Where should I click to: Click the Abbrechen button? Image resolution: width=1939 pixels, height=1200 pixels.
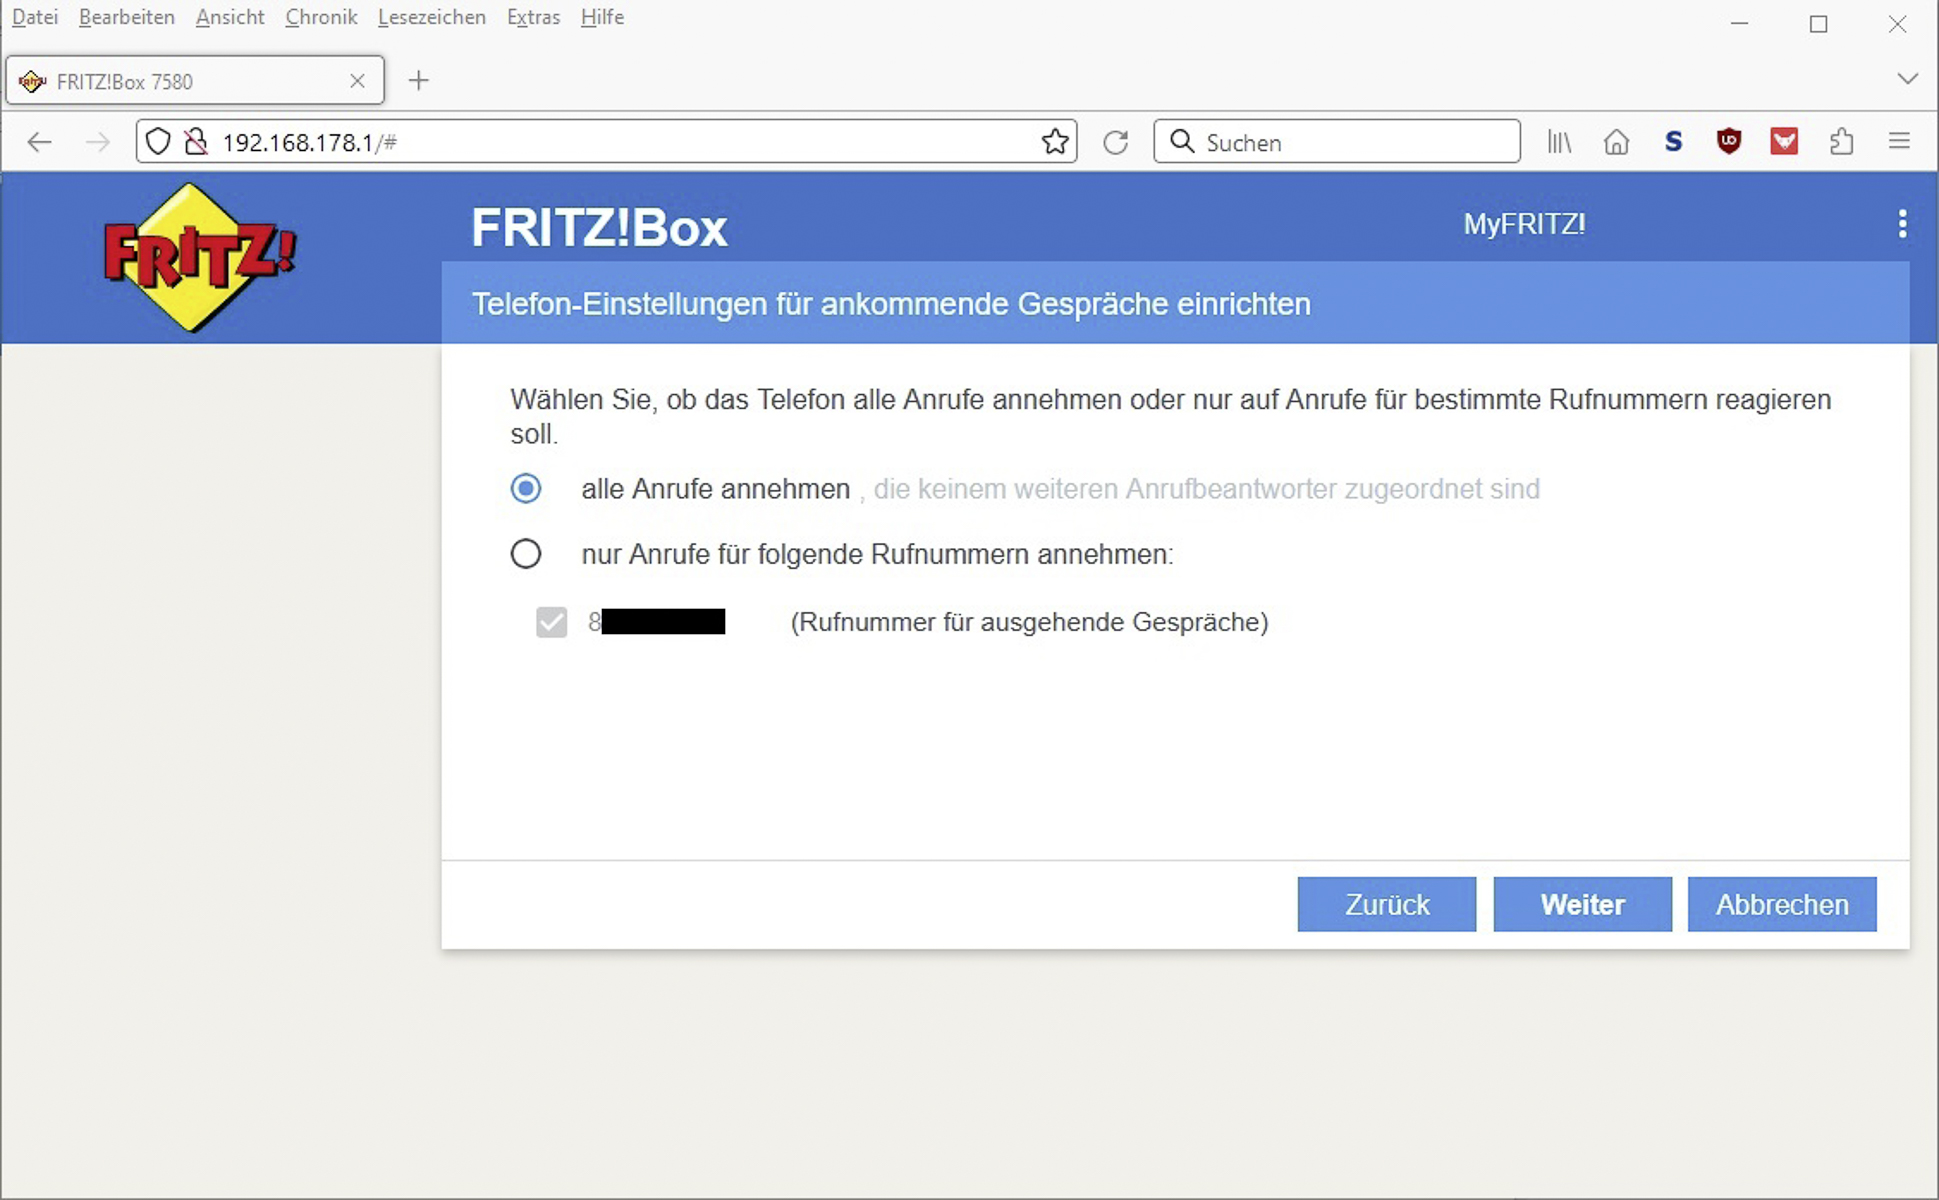1782,904
